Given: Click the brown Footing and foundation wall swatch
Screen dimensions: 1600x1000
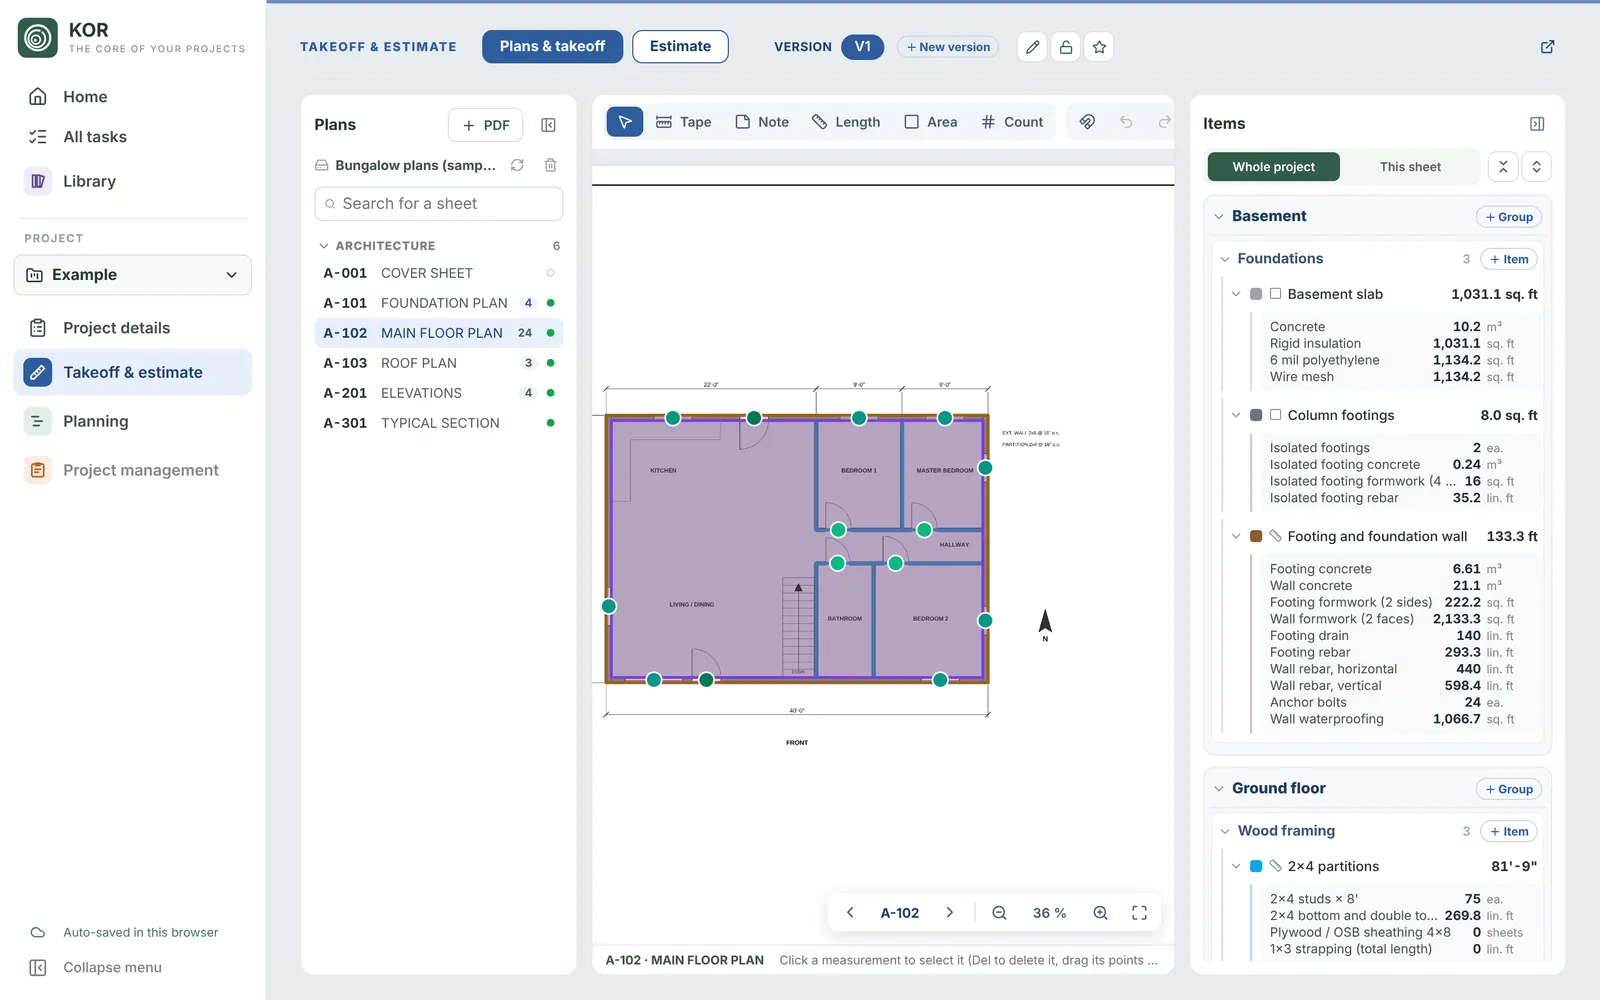Looking at the screenshot, I should (x=1256, y=537).
